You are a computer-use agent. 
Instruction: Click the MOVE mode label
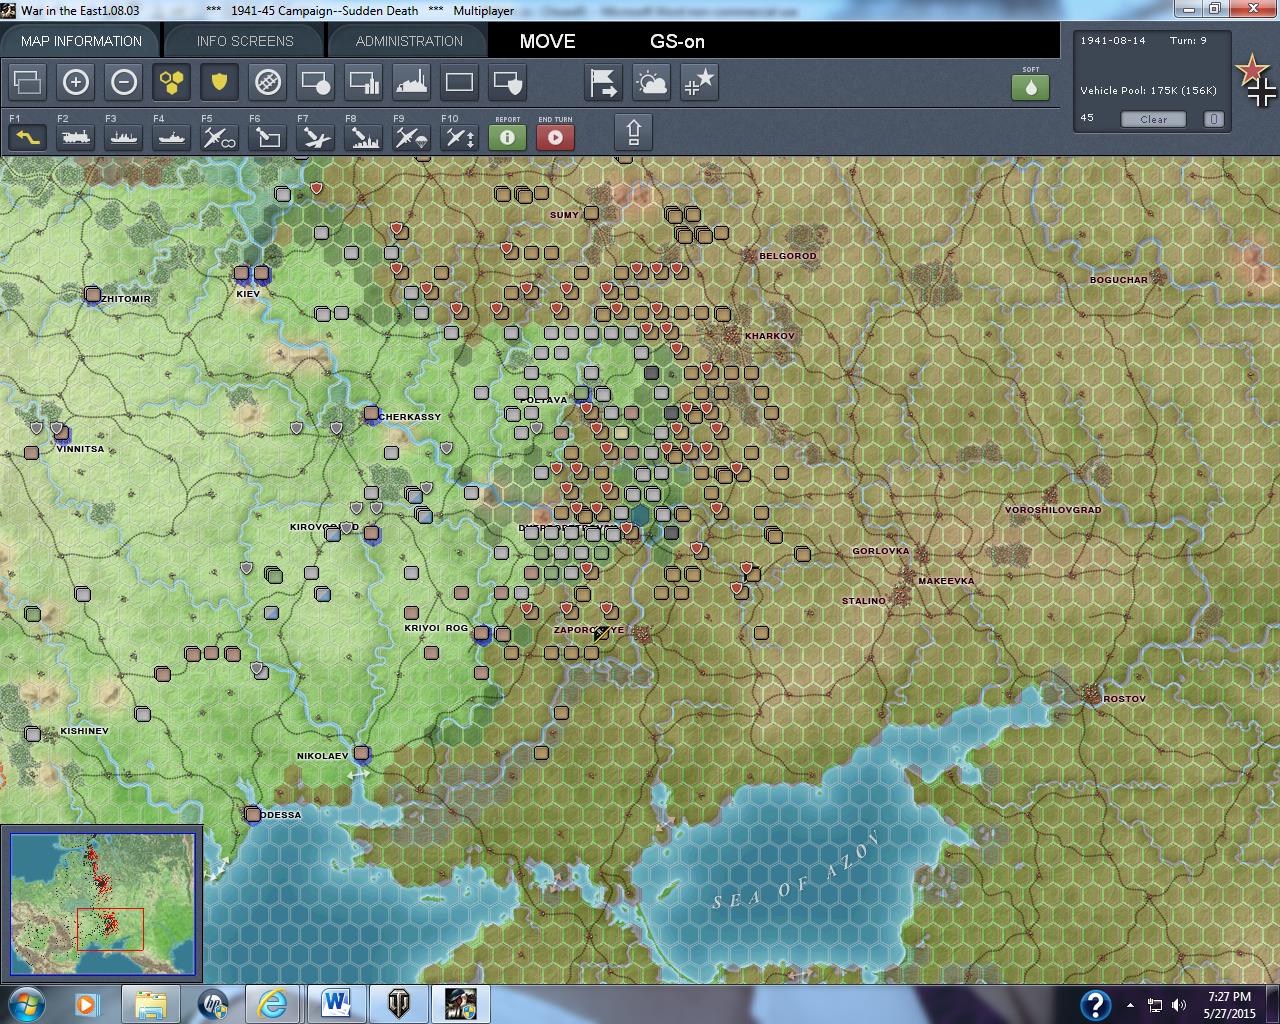[547, 42]
